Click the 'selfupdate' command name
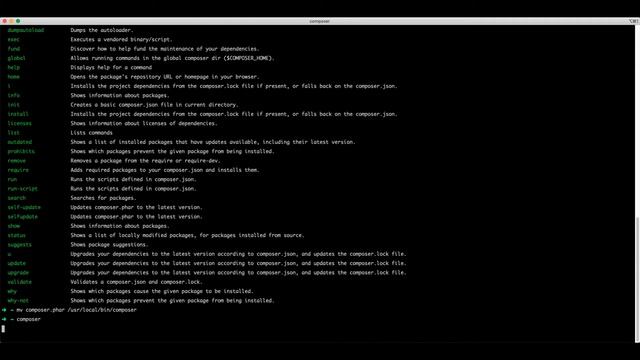Screen dimensions: 640x360 [x=22, y=217]
